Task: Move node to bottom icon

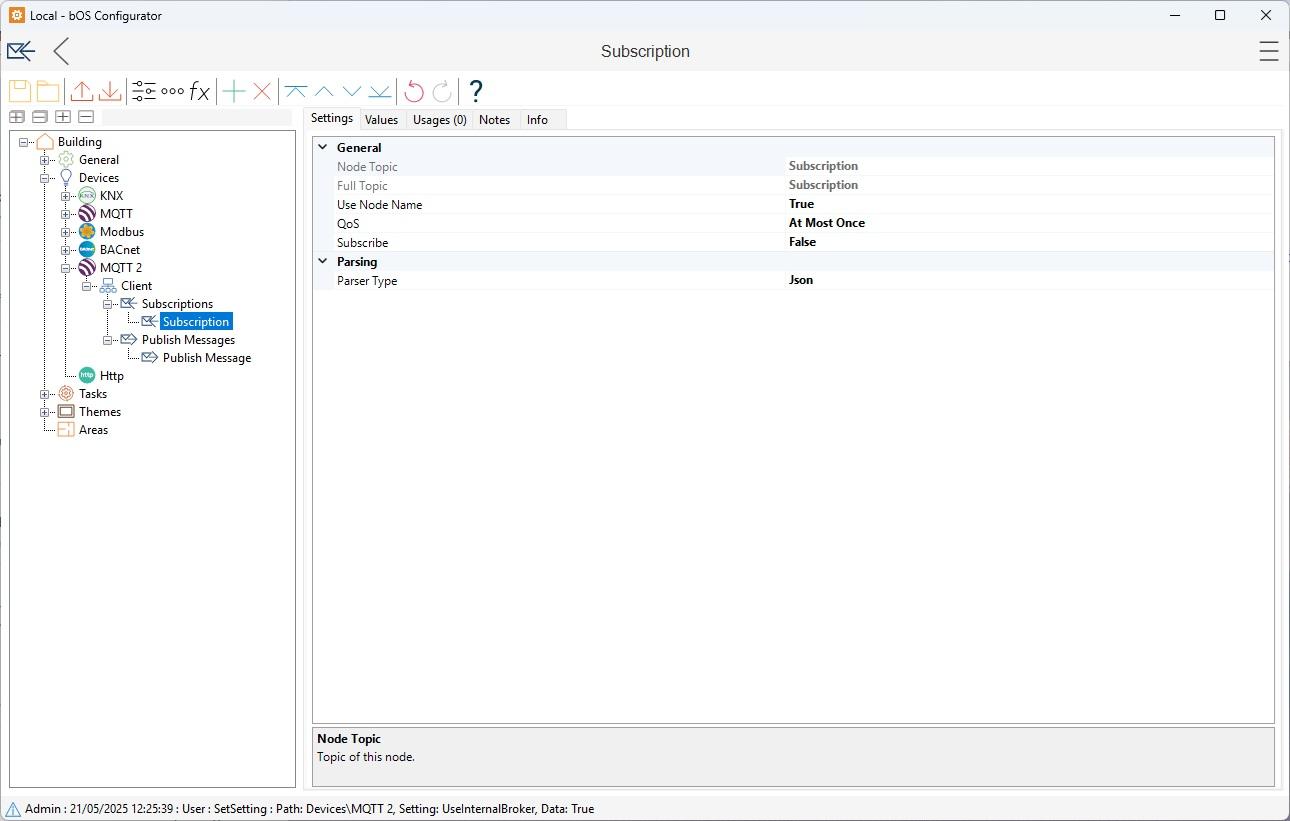Action: [x=380, y=91]
